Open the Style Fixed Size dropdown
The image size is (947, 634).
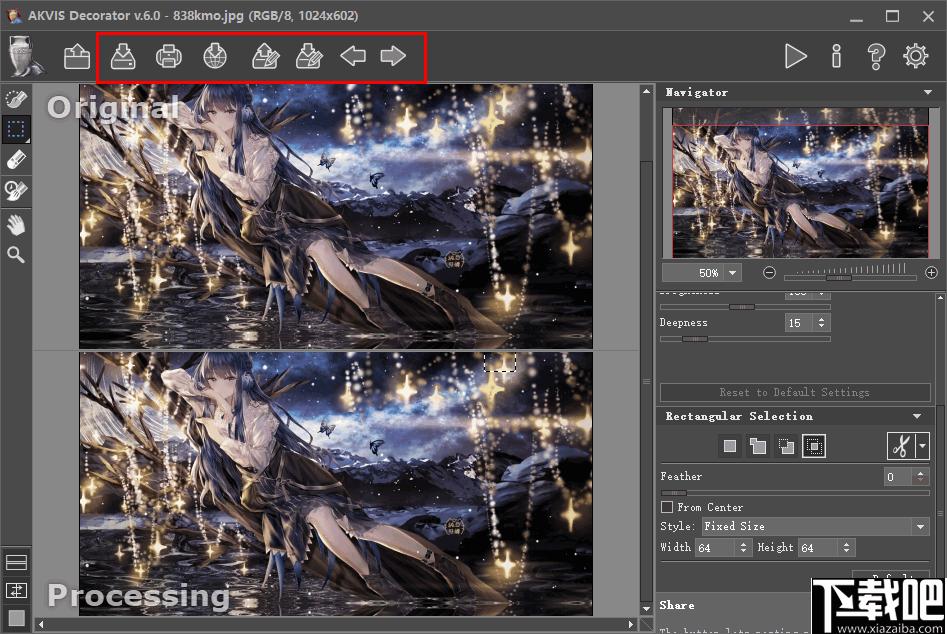click(815, 527)
